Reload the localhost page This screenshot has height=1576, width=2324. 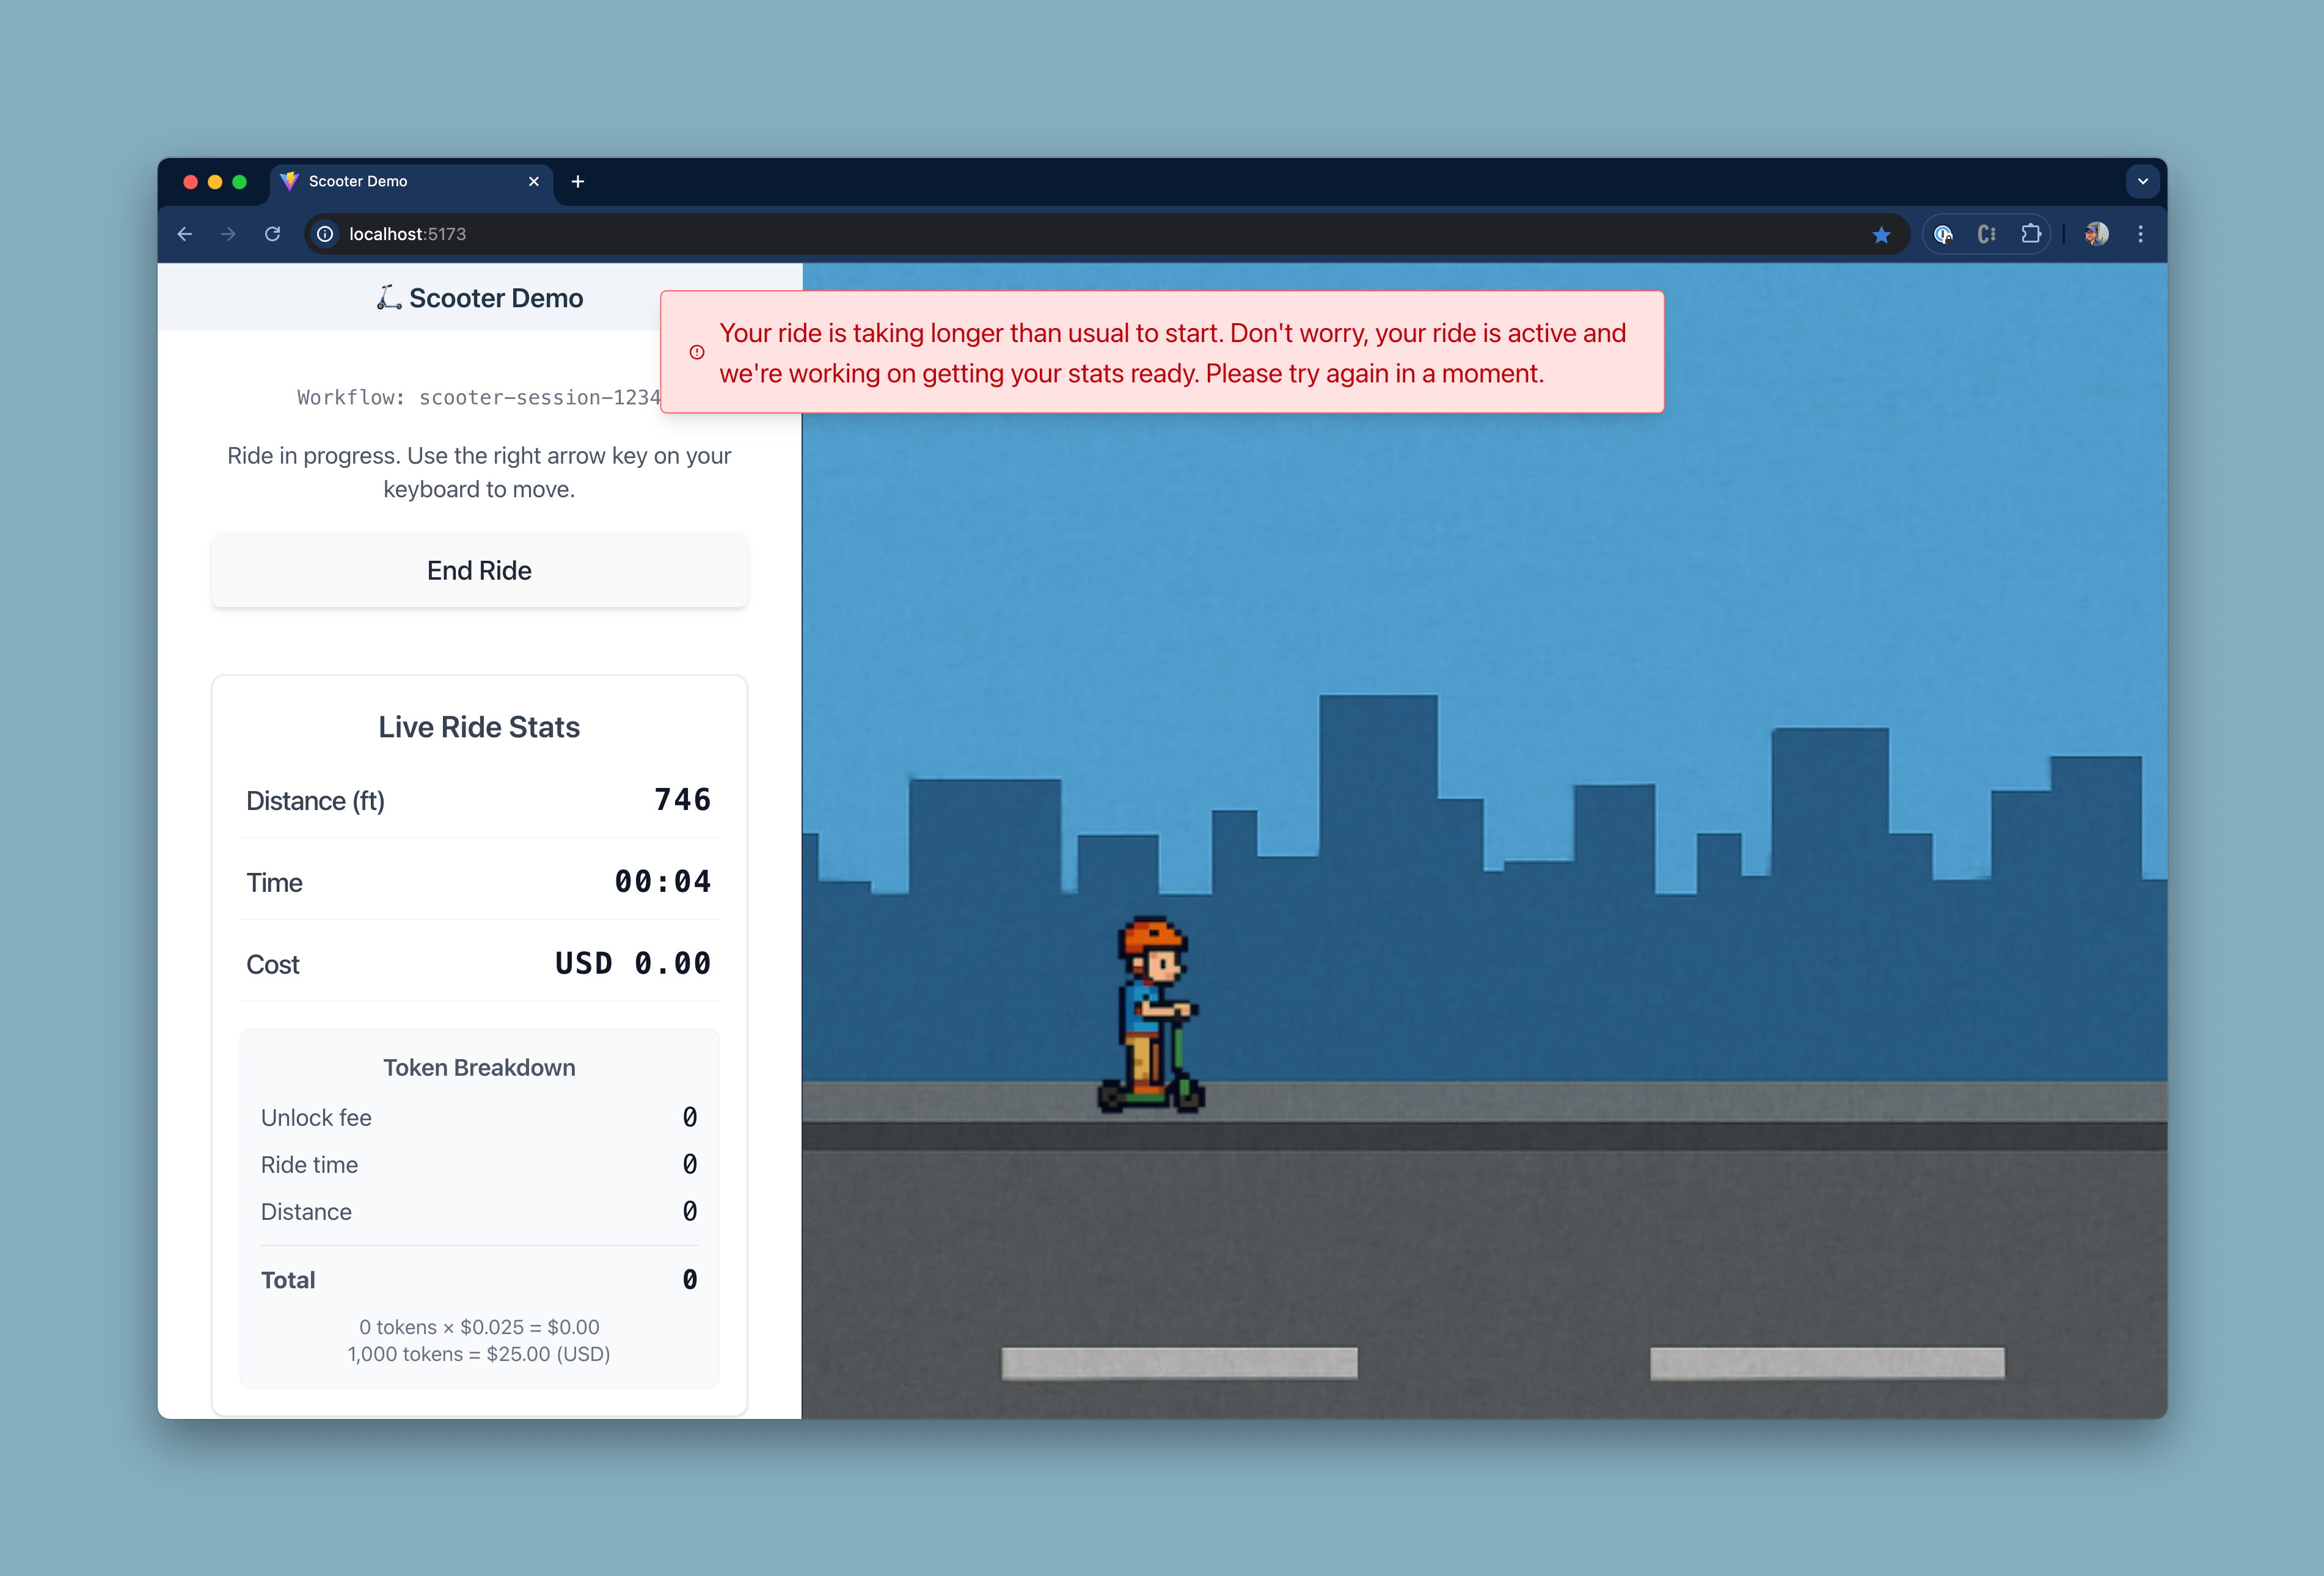272,234
